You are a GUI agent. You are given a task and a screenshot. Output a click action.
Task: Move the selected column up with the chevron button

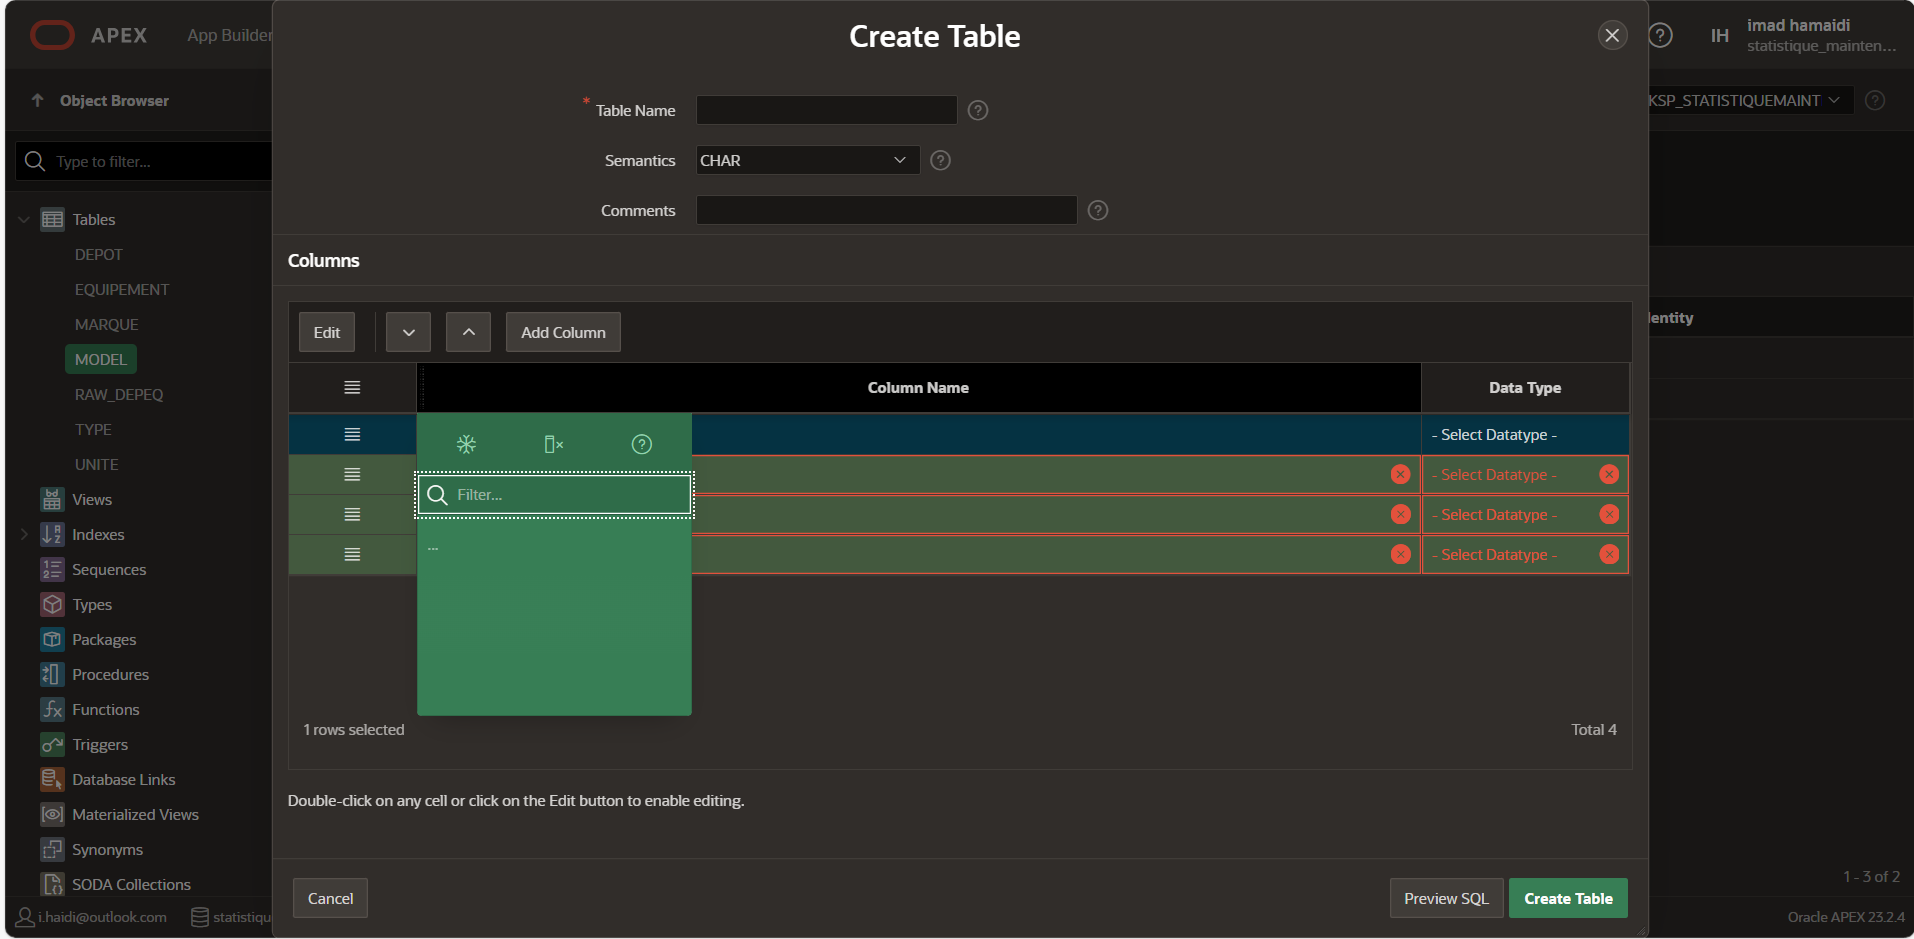tap(468, 333)
